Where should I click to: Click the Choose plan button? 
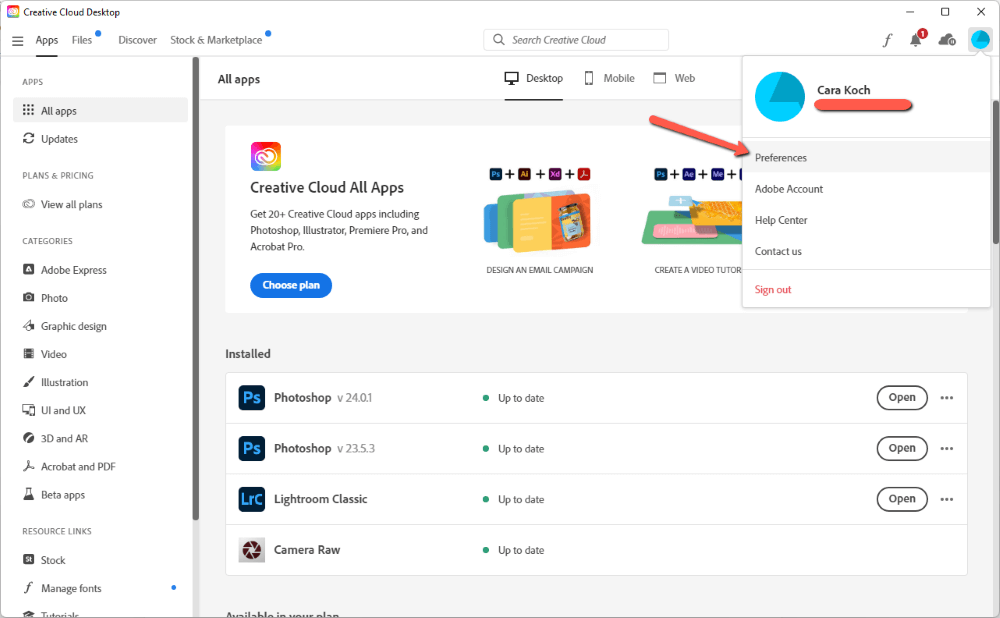291,285
